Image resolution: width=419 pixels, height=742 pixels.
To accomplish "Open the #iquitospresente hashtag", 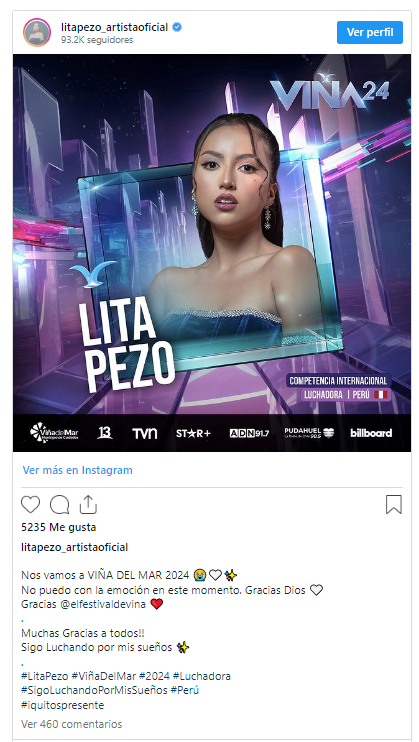I will coord(62,705).
